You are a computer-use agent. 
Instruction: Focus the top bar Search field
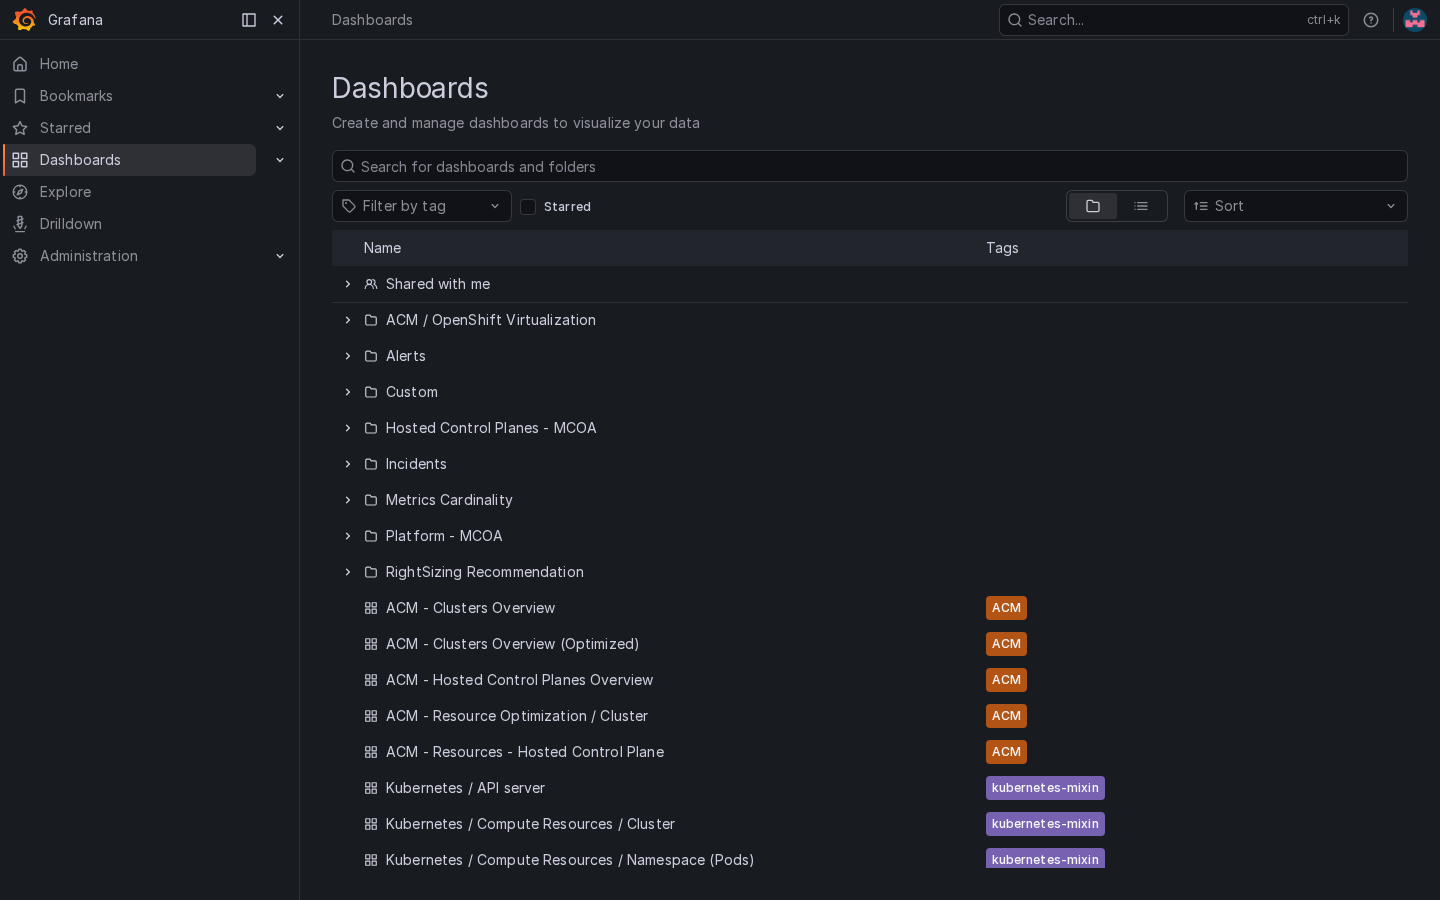click(x=1173, y=20)
